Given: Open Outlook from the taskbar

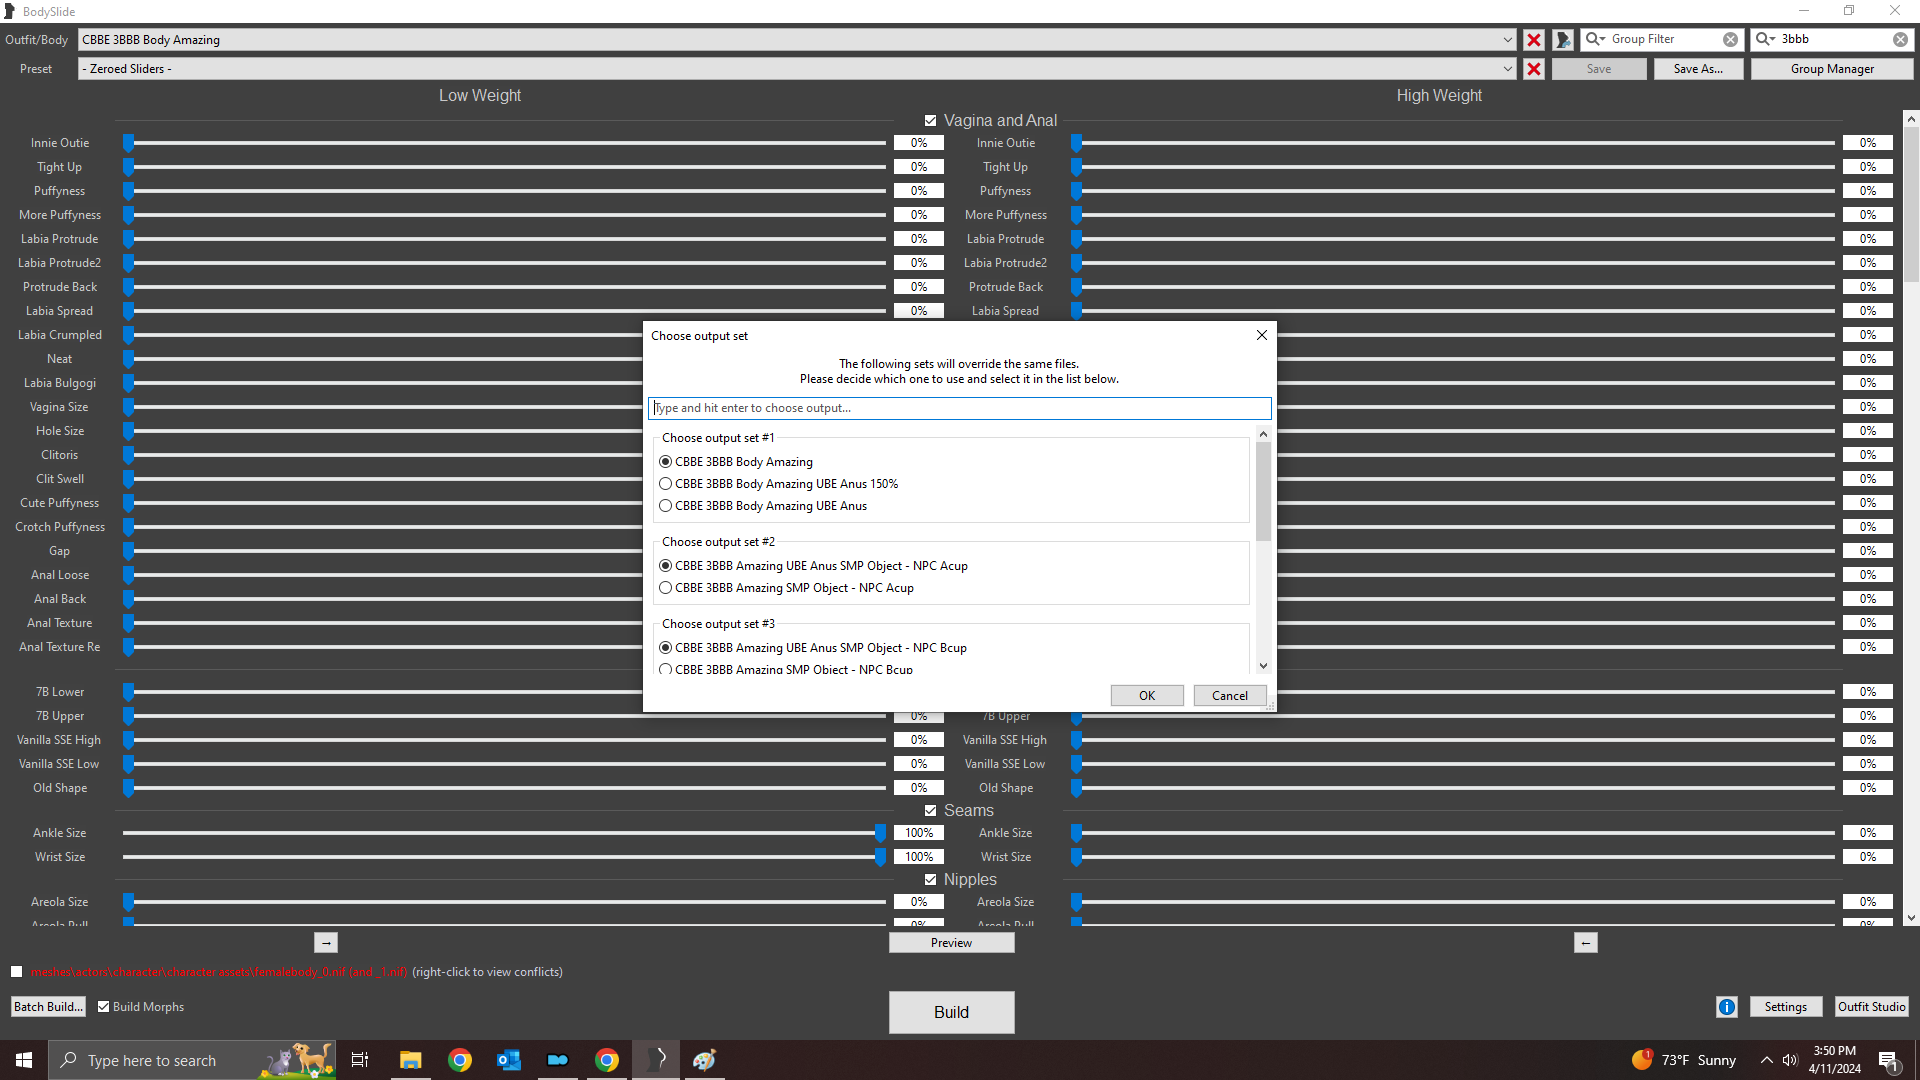Looking at the screenshot, I should (508, 1060).
